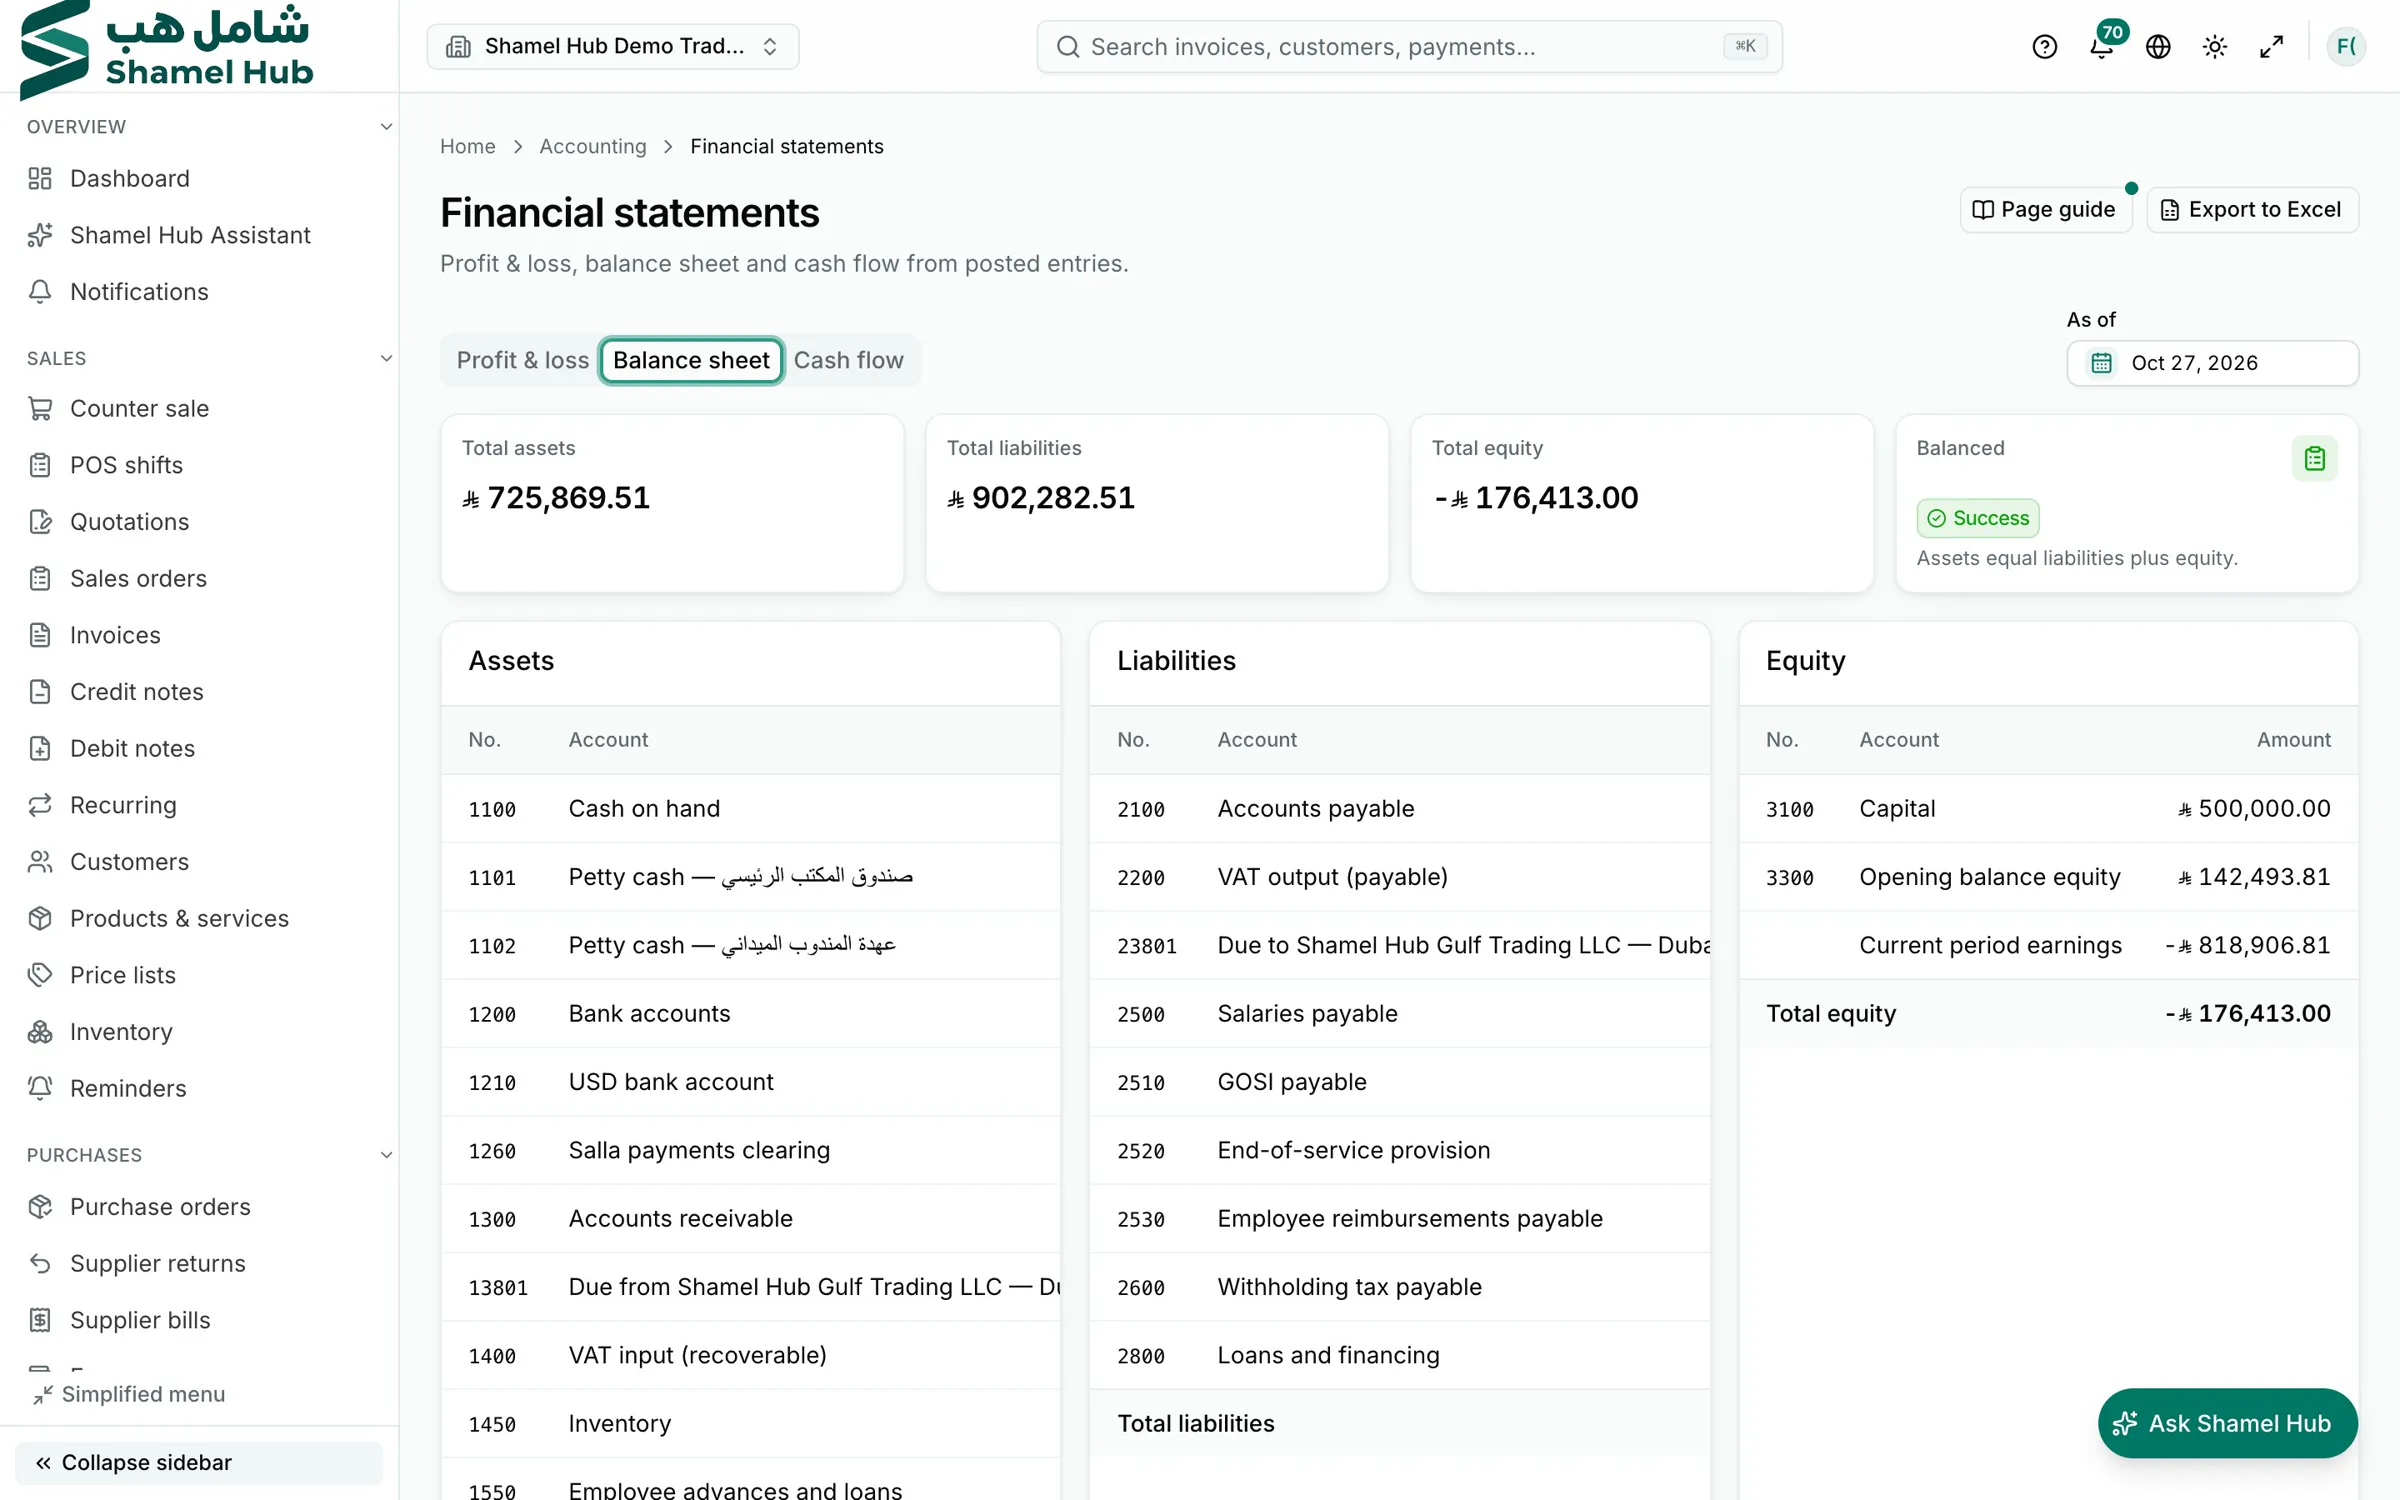Open the As of date picker

click(2212, 363)
